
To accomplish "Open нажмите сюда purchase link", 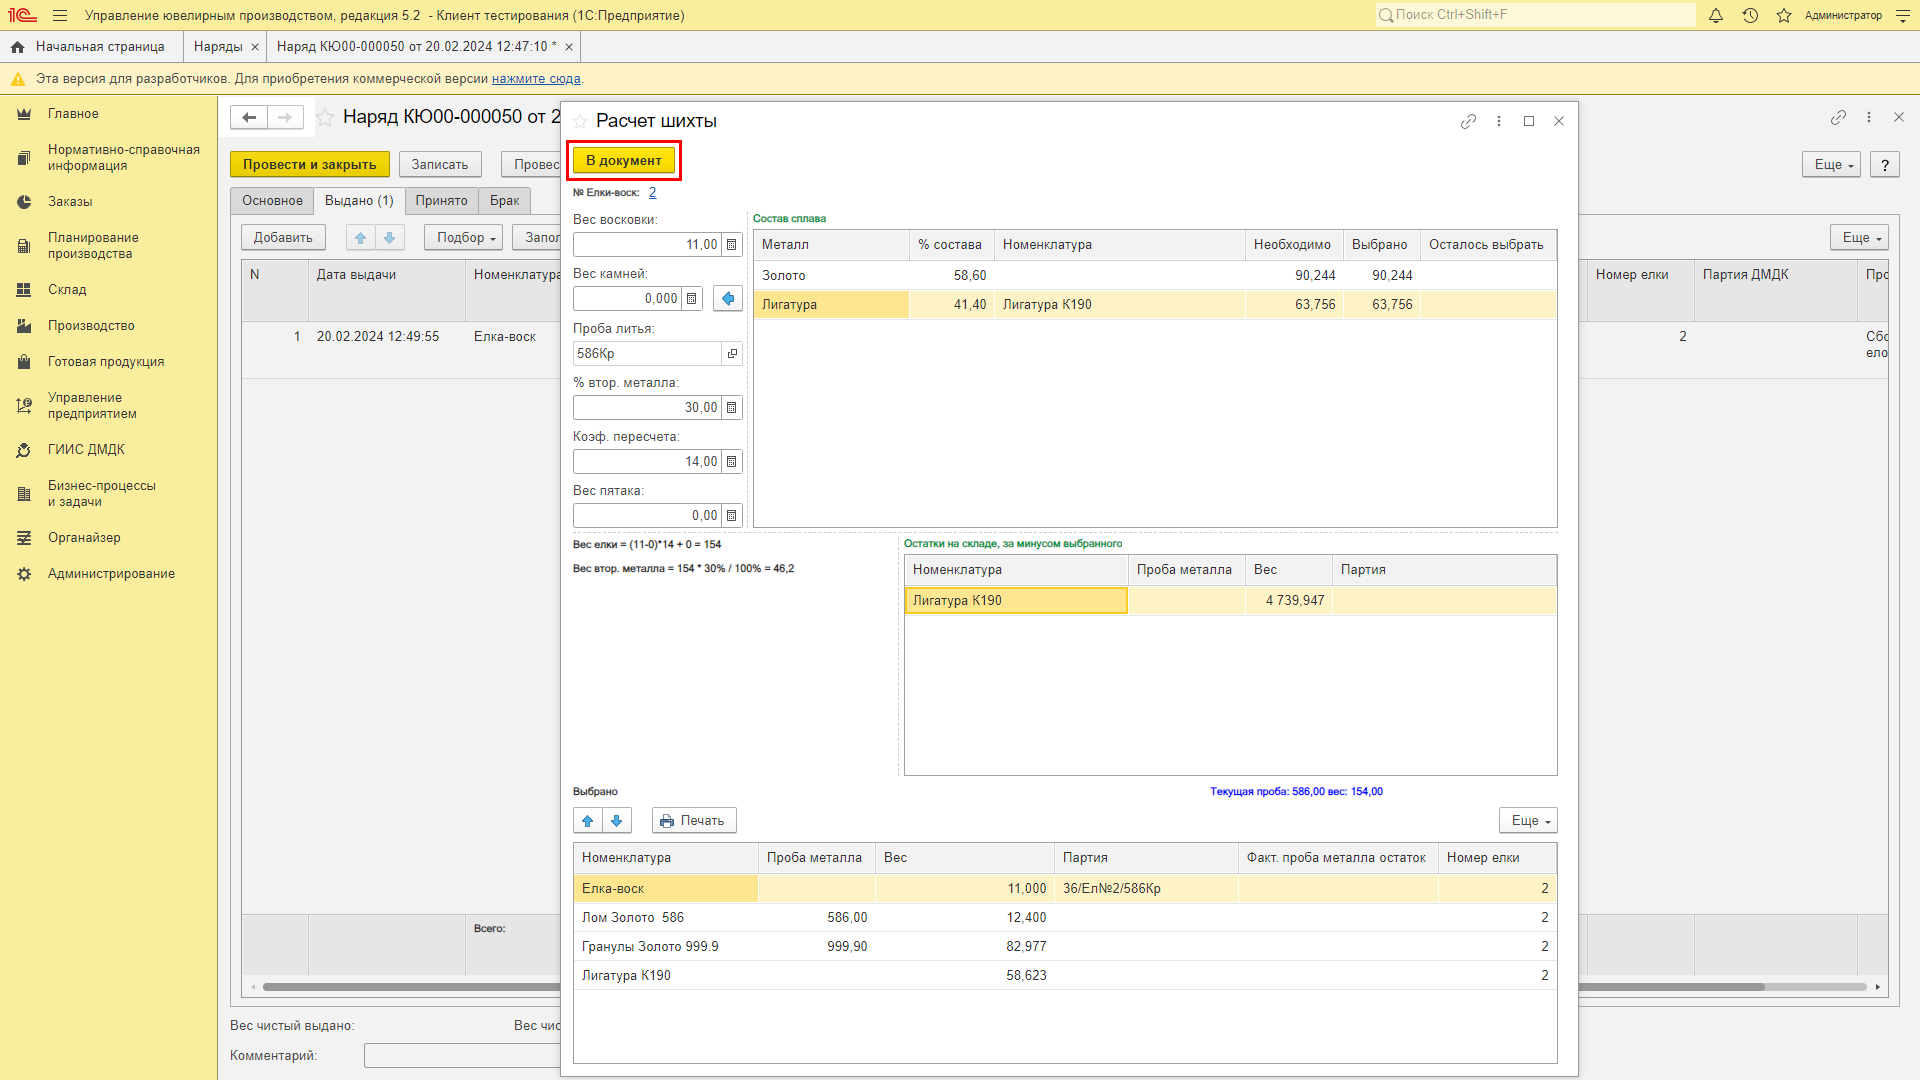I will pos(536,79).
